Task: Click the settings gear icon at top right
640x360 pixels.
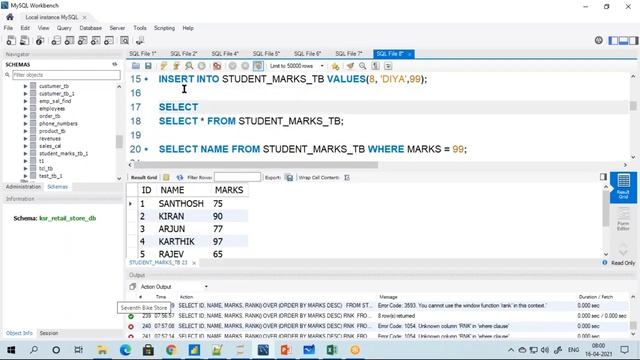Action: tap(598, 40)
